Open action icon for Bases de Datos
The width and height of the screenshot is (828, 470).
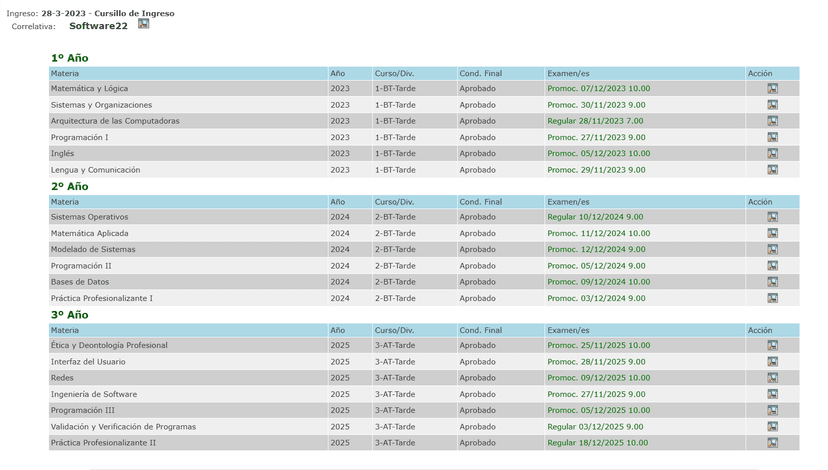[772, 282]
